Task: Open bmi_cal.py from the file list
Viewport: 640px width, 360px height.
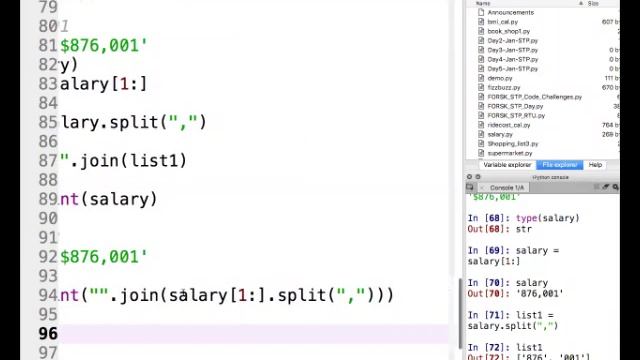Action: pos(502,22)
